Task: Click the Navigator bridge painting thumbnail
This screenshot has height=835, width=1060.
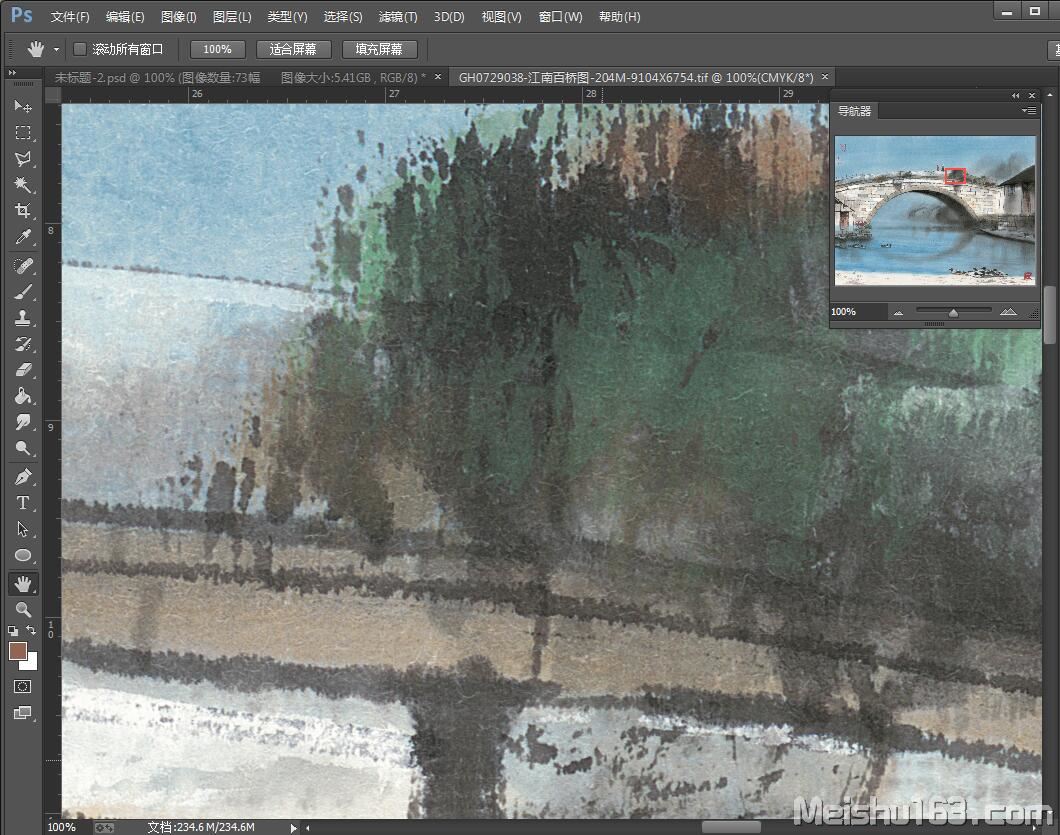Action: tap(935, 210)
